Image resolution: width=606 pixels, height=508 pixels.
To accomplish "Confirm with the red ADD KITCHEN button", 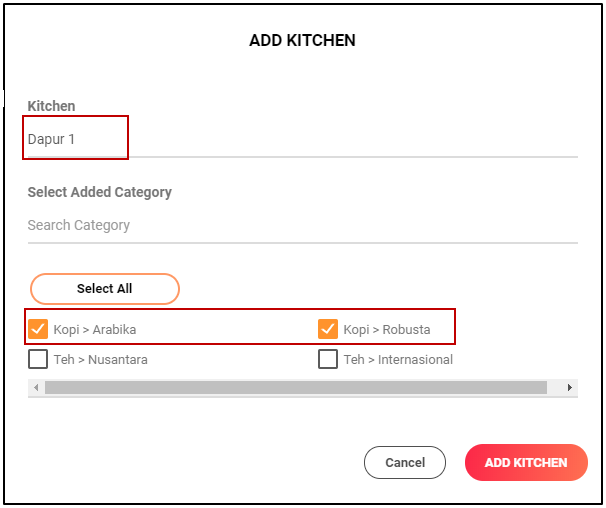I will 526,463.
